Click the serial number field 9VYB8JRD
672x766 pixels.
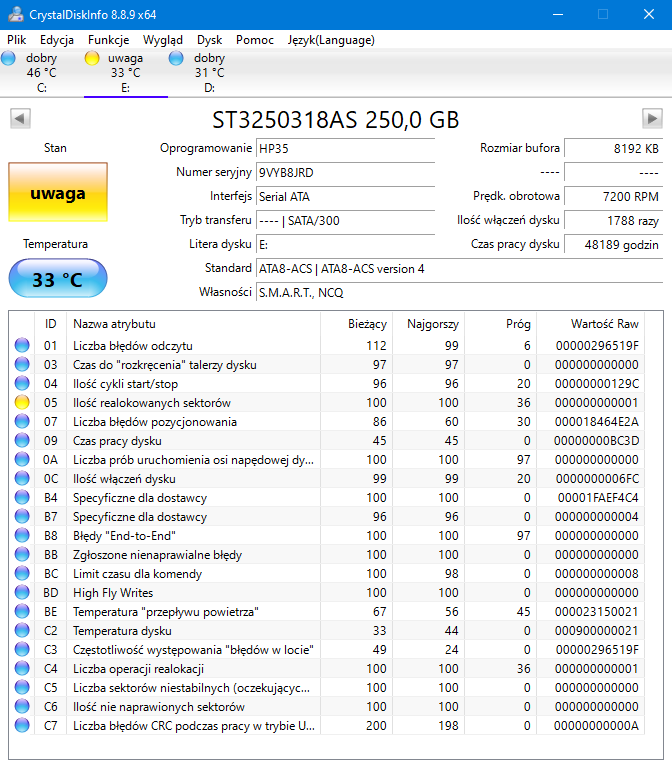pos(345,172)
